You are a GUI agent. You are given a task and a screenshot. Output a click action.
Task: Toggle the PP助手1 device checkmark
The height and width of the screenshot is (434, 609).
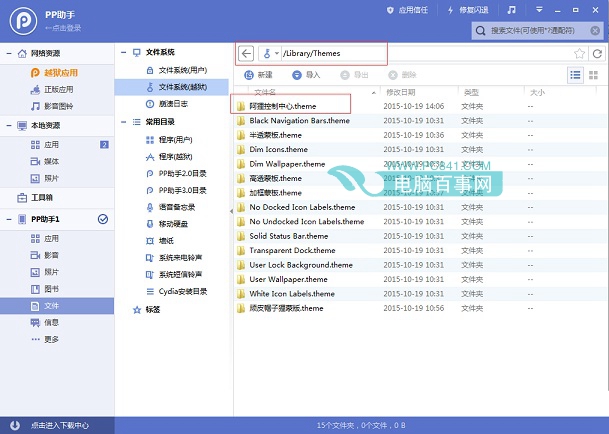click(x=102, y=219)
